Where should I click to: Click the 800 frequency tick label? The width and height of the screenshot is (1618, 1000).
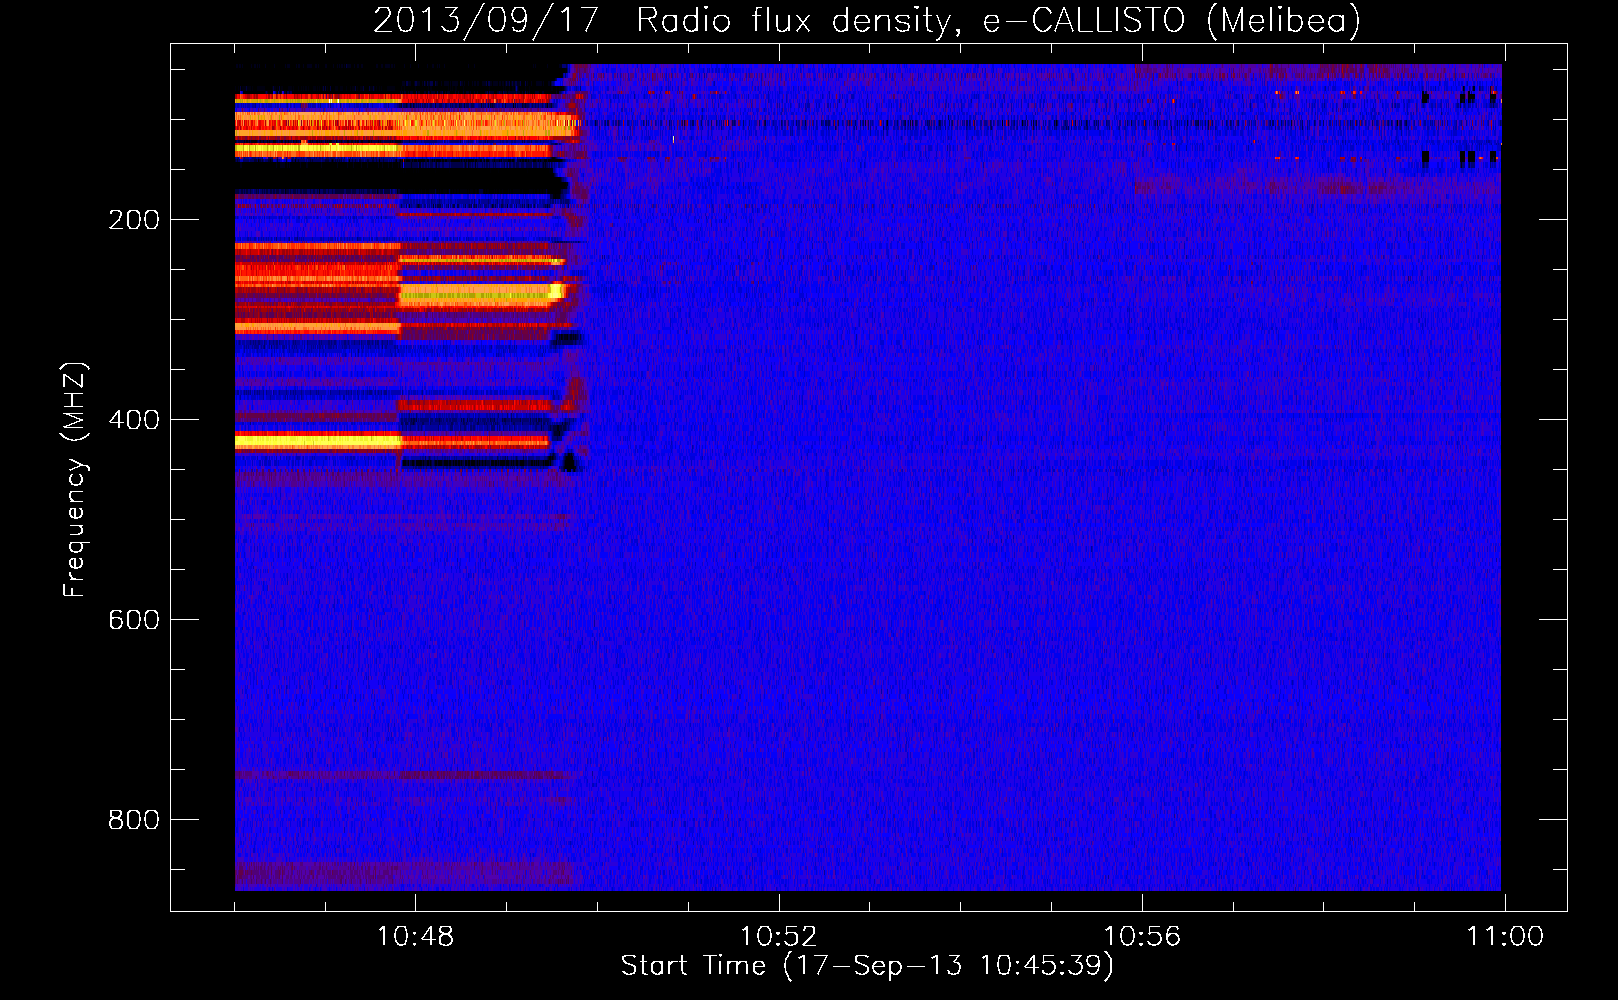pos(134,820)
